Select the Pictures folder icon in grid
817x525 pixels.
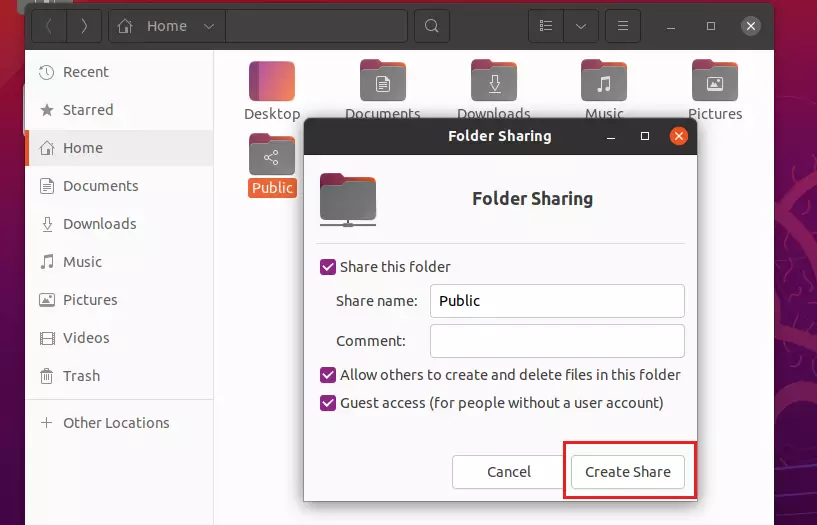coord(715,81)
